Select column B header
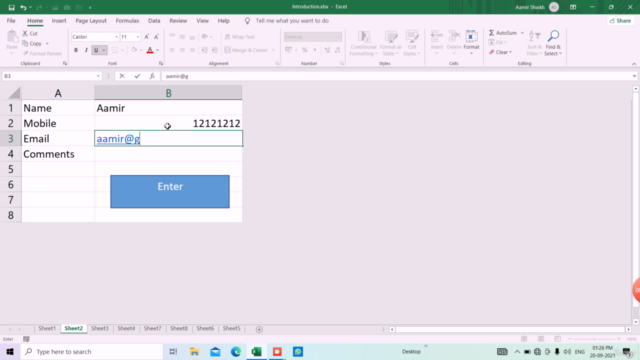Image resolution: width=640 pixels, height=360 pixels. (168, 93)
